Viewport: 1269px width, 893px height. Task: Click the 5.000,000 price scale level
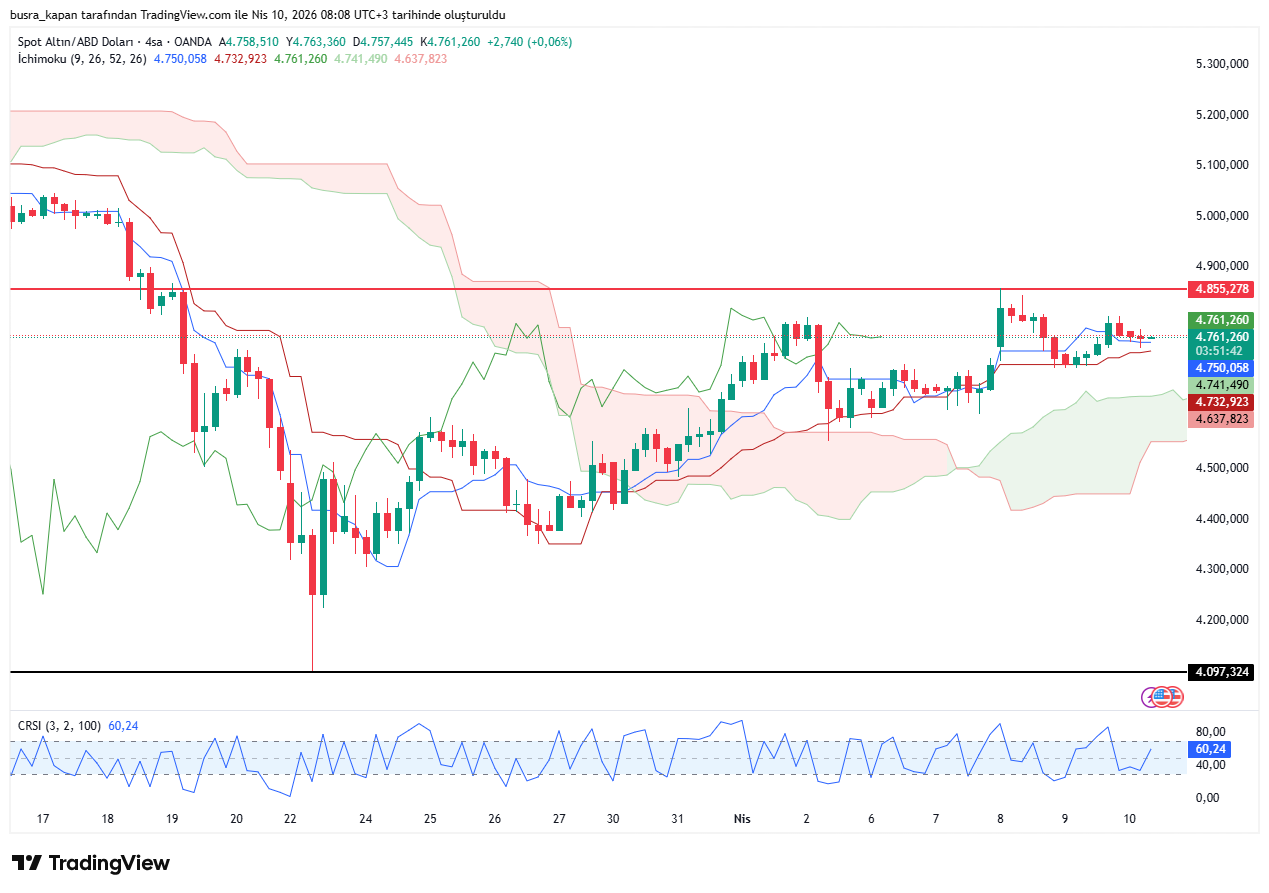1221,215
